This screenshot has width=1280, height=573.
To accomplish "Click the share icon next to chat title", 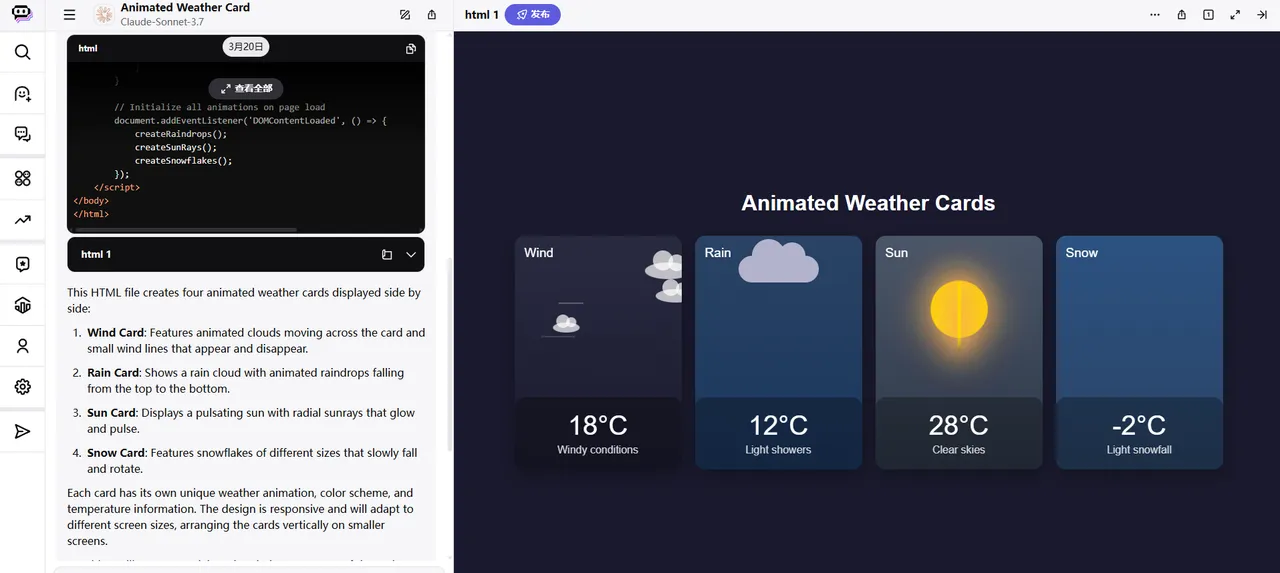I will tap(432, 15).
